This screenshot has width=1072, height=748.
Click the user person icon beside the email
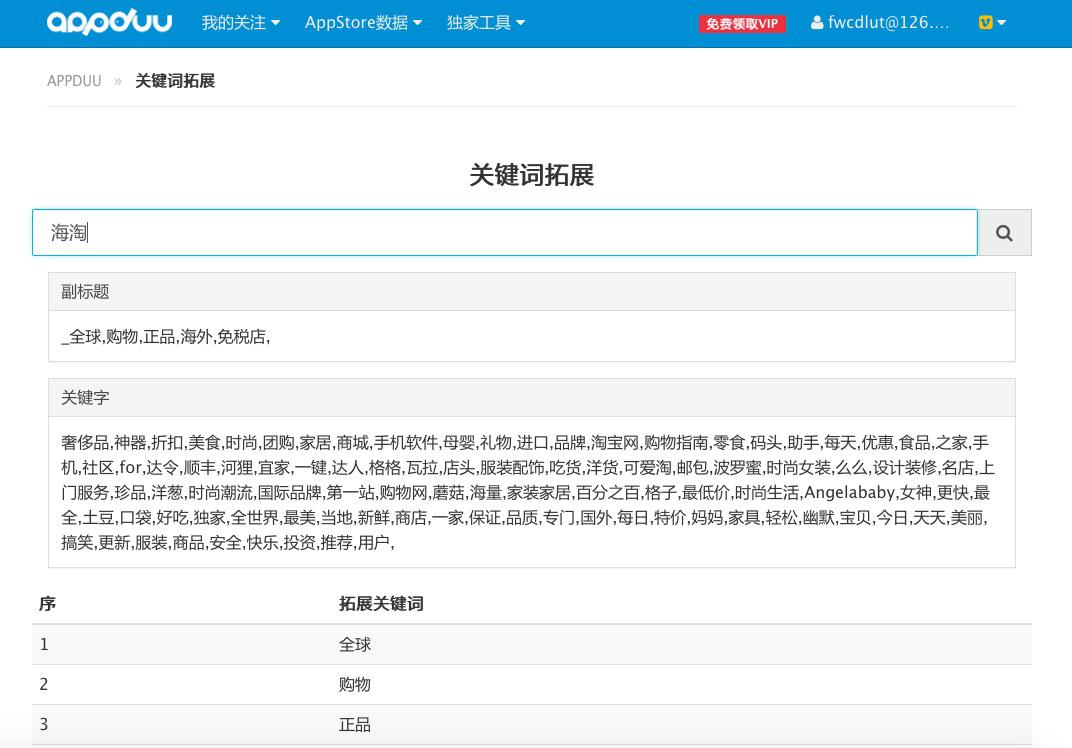click(817, 22)
